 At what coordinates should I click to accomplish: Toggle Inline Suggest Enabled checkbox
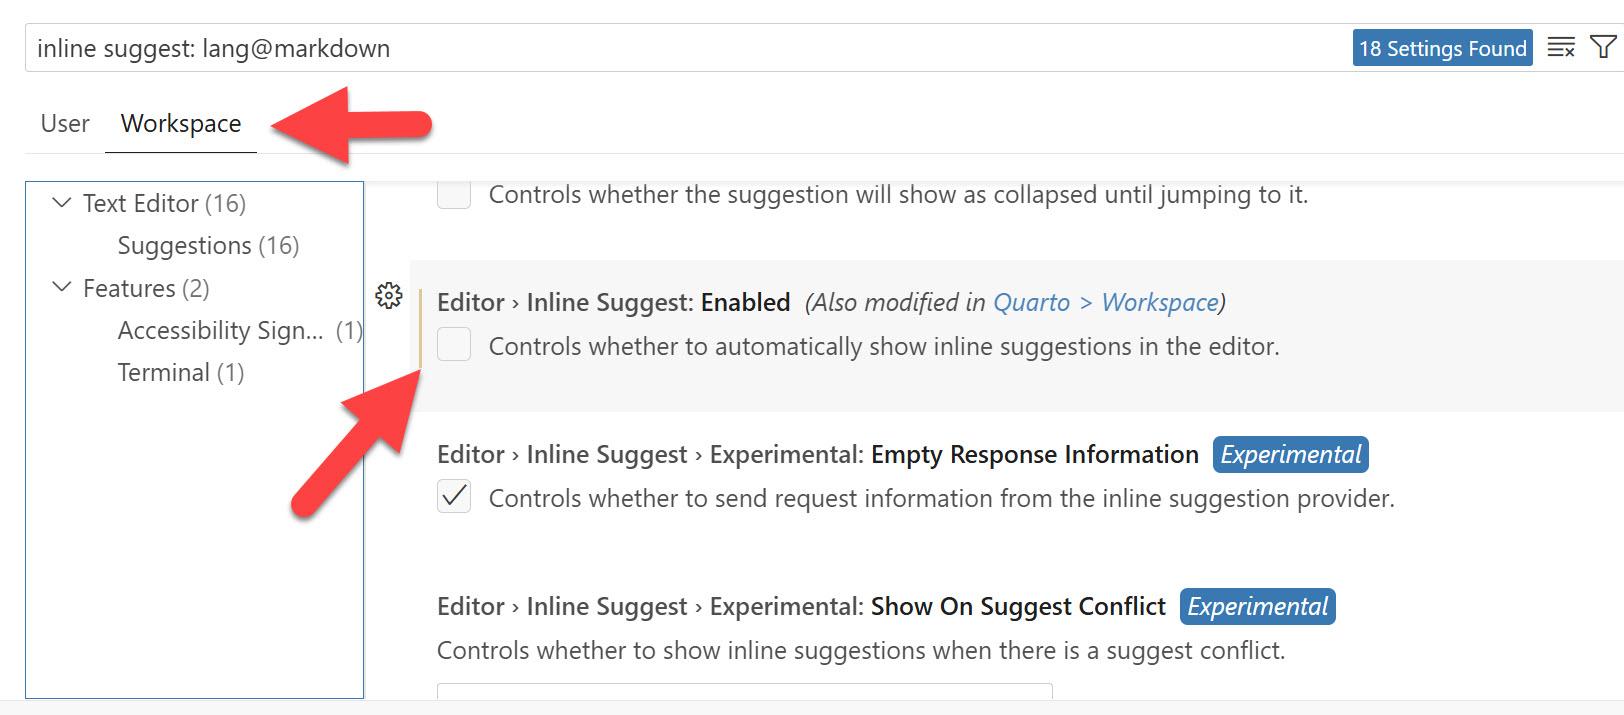tap(454, 345)
